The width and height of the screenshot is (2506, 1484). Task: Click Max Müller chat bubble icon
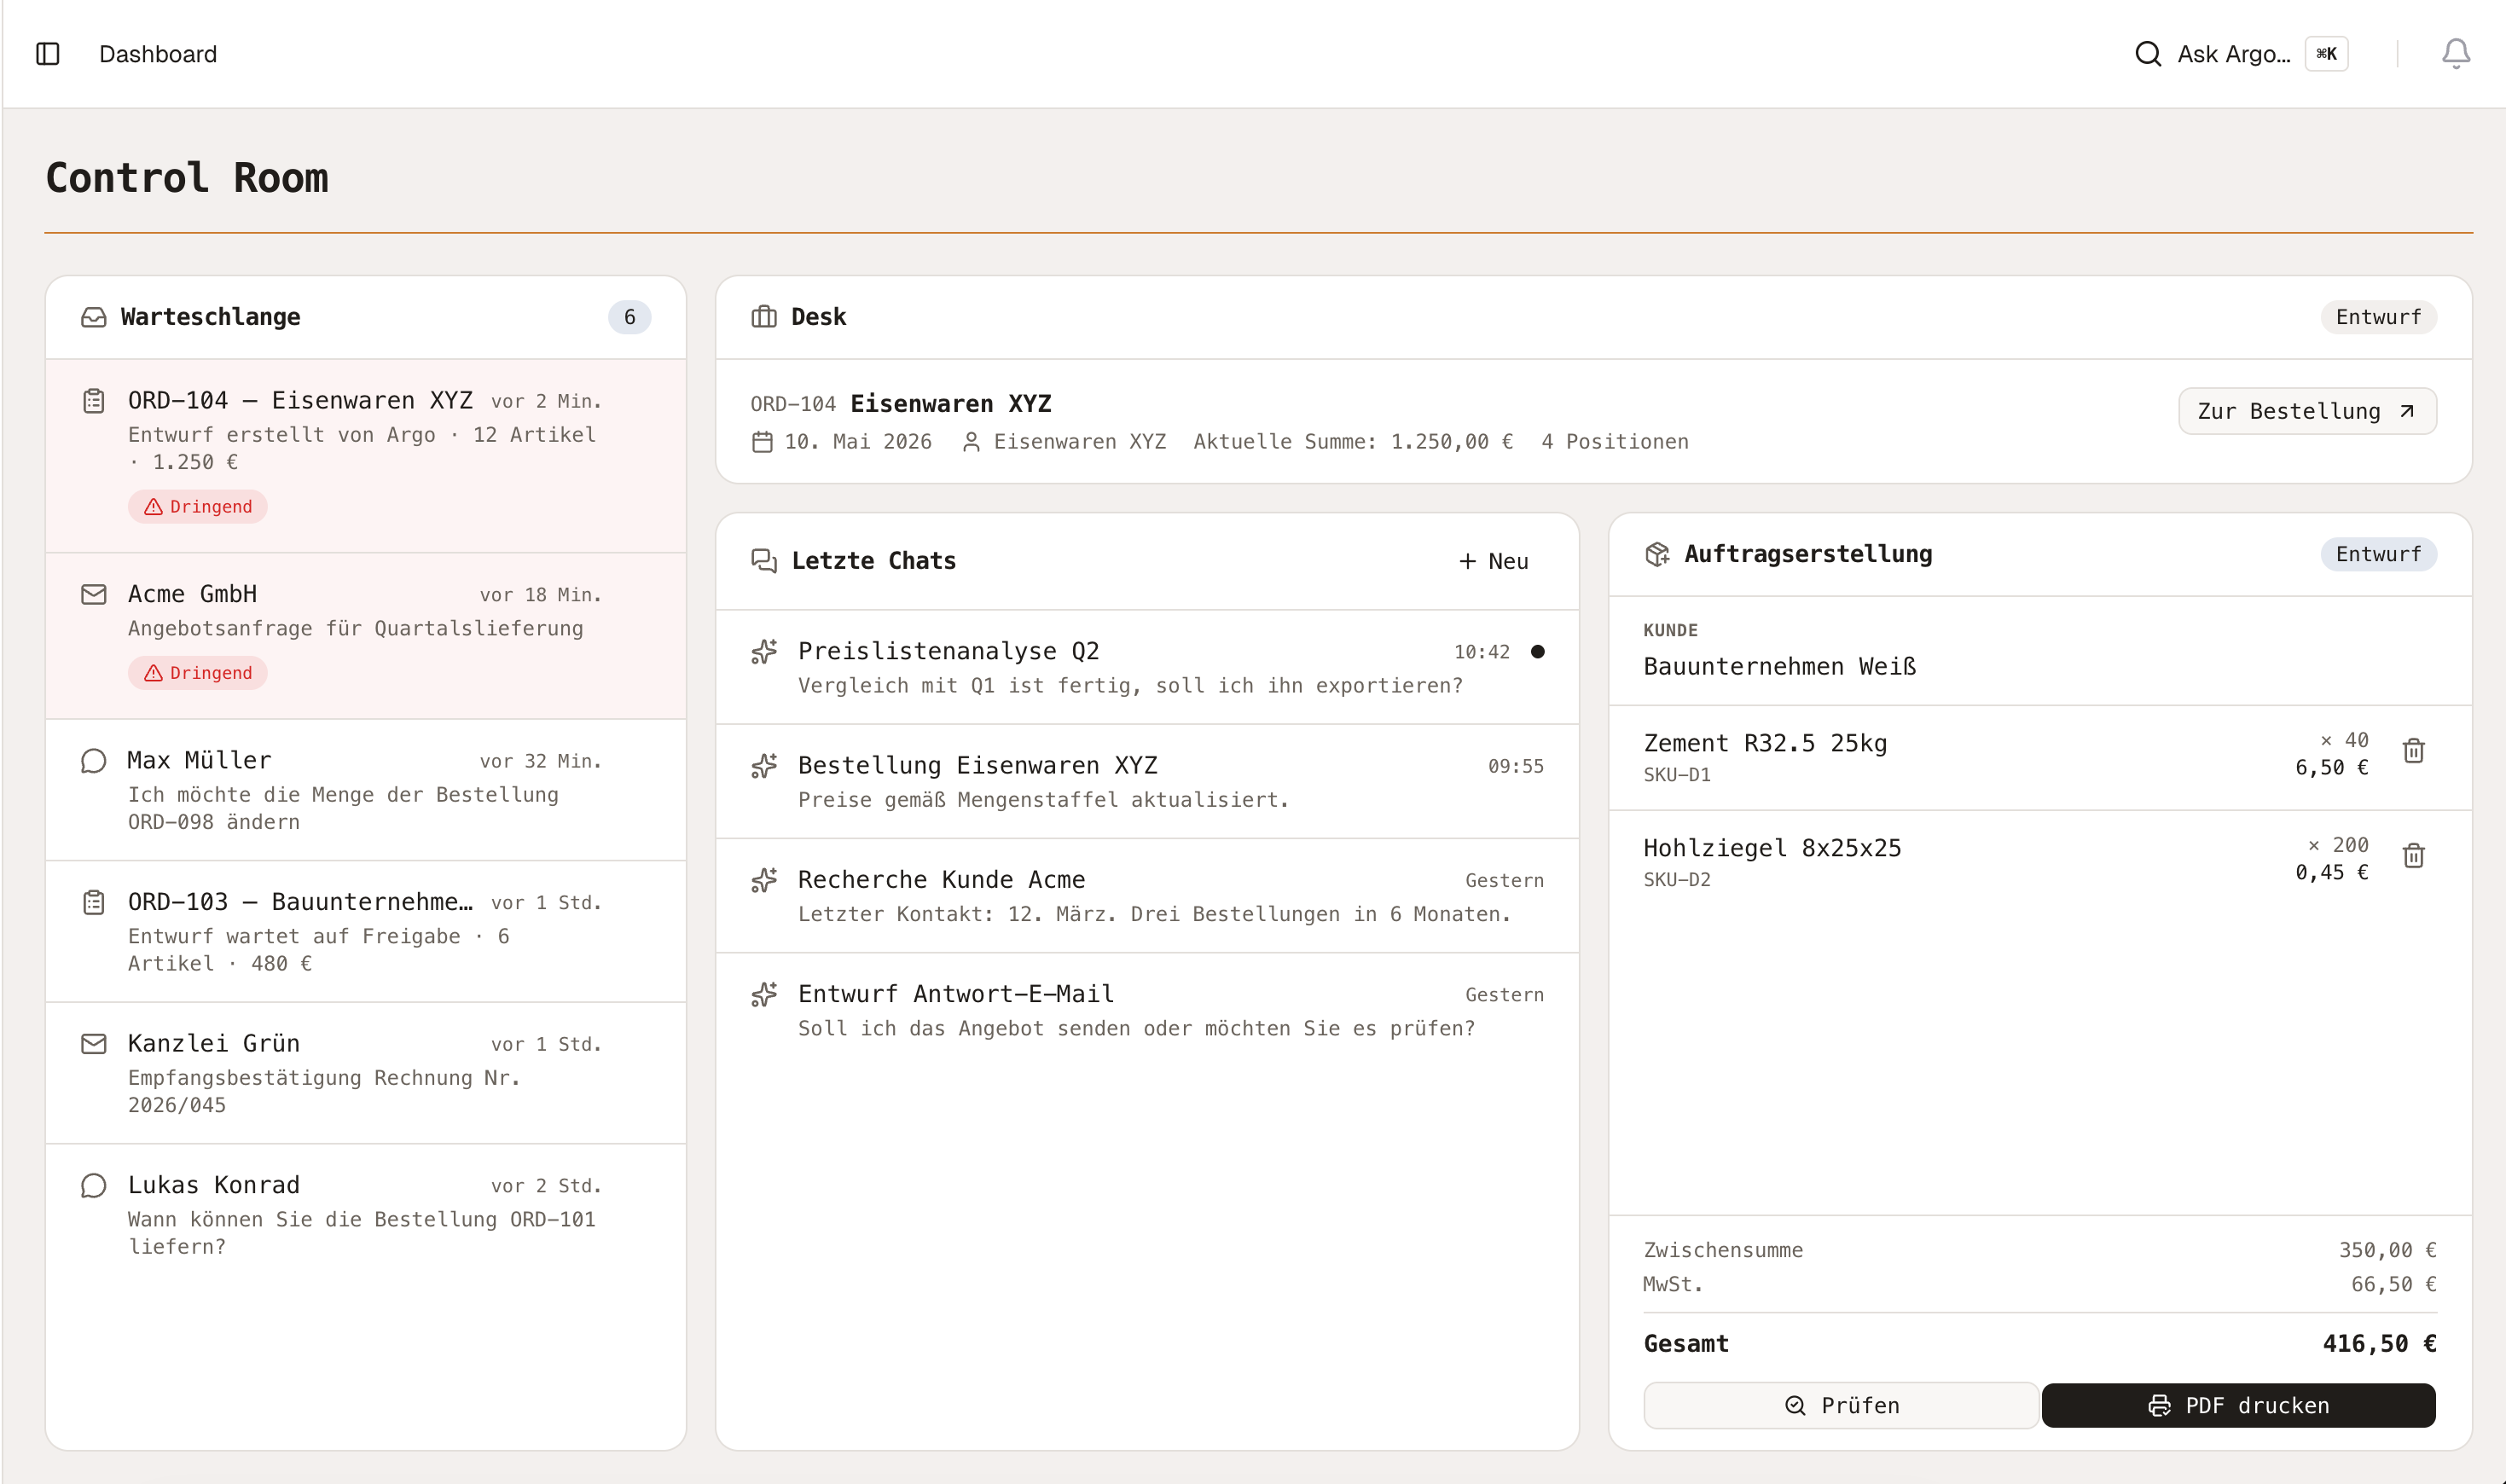pos(94,761)
